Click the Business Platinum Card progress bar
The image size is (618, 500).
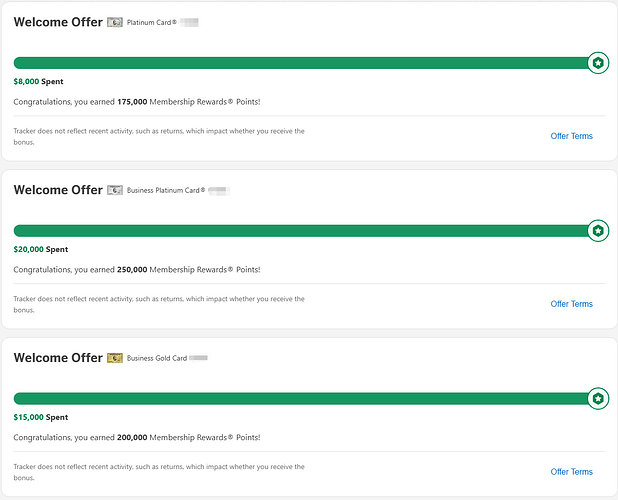click(x=300, y=231)
